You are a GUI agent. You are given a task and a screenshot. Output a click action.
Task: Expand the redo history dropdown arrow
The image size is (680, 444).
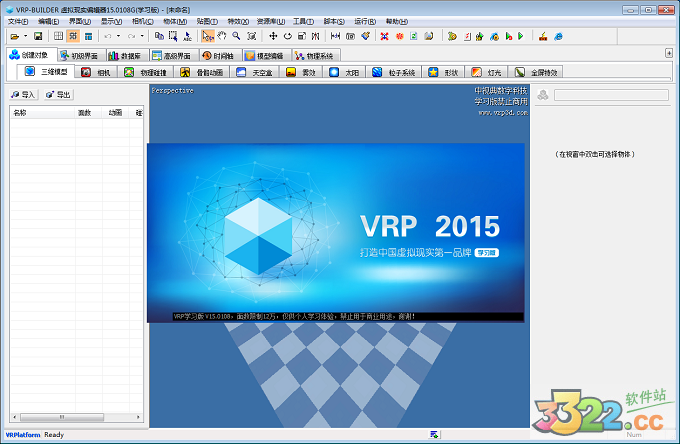(x=142, y=36)
